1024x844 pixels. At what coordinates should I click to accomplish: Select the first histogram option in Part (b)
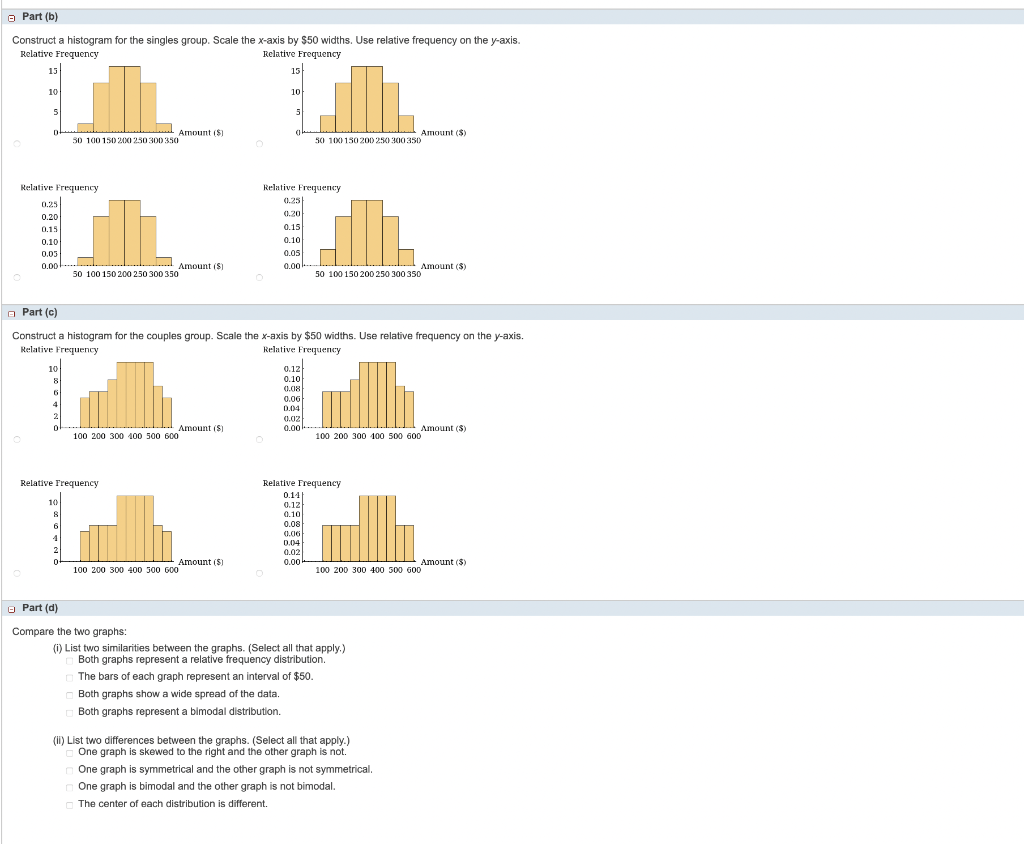point(17,144)
